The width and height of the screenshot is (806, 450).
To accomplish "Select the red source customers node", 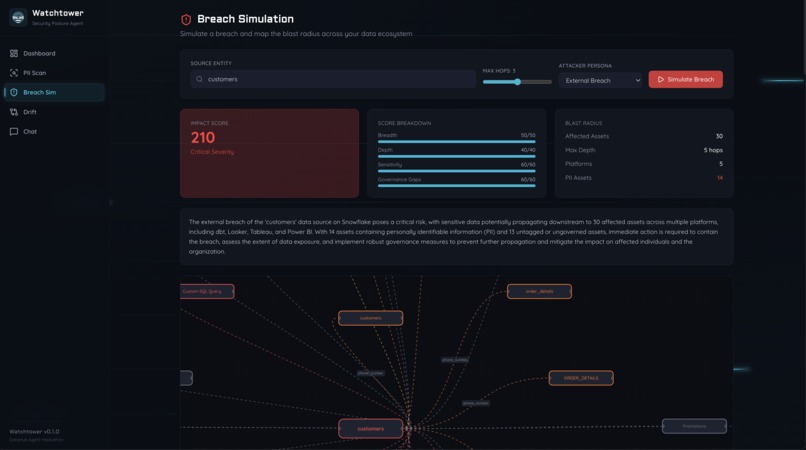I will click(371, 429).
